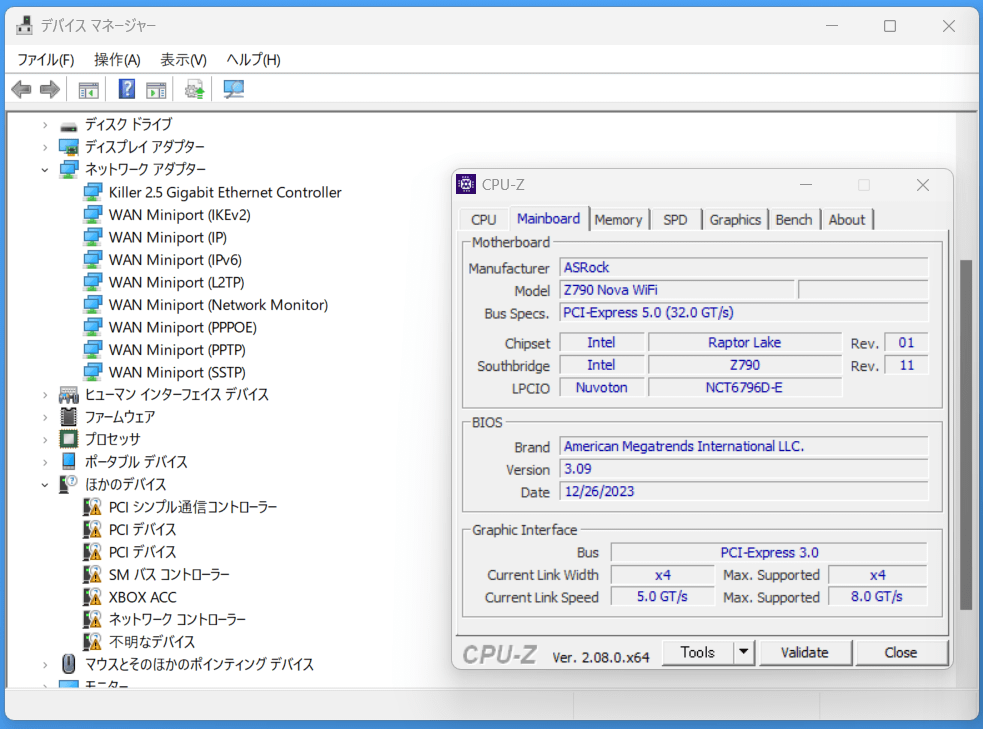
Task: Select WAN Miniport (Network Monitor) in the tree
Action: 218,305
